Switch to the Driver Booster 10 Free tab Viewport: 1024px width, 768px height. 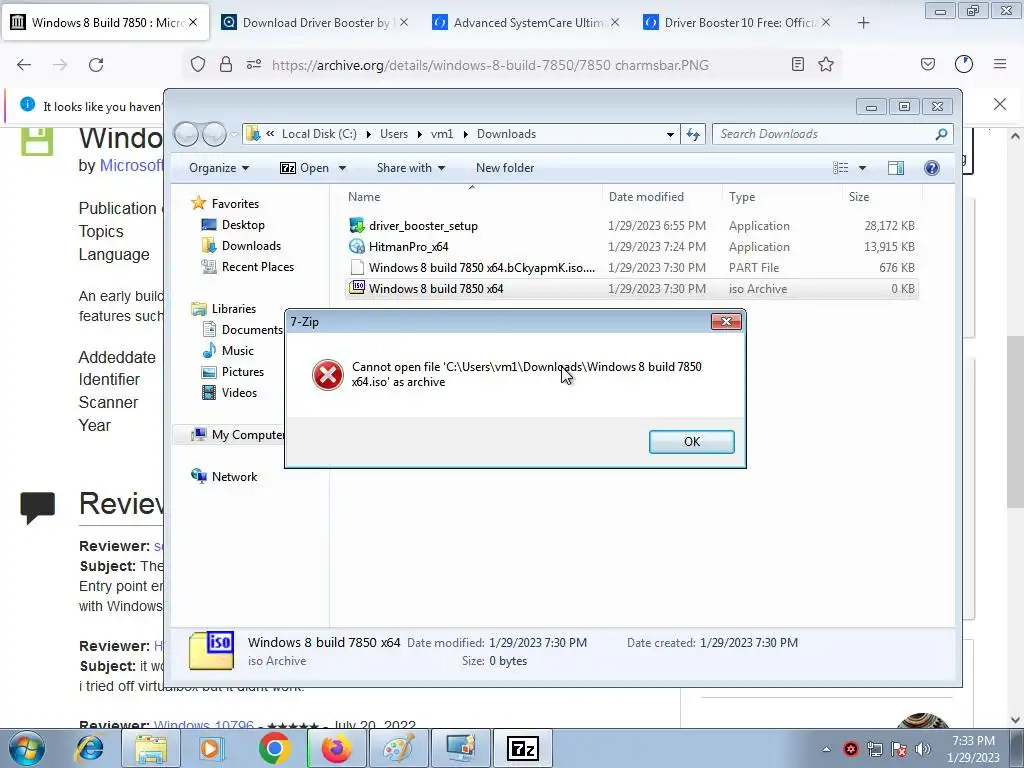[735, 23]
